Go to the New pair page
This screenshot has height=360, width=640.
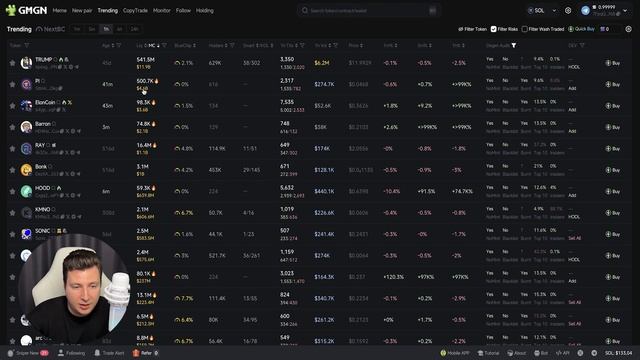(82, 11)
